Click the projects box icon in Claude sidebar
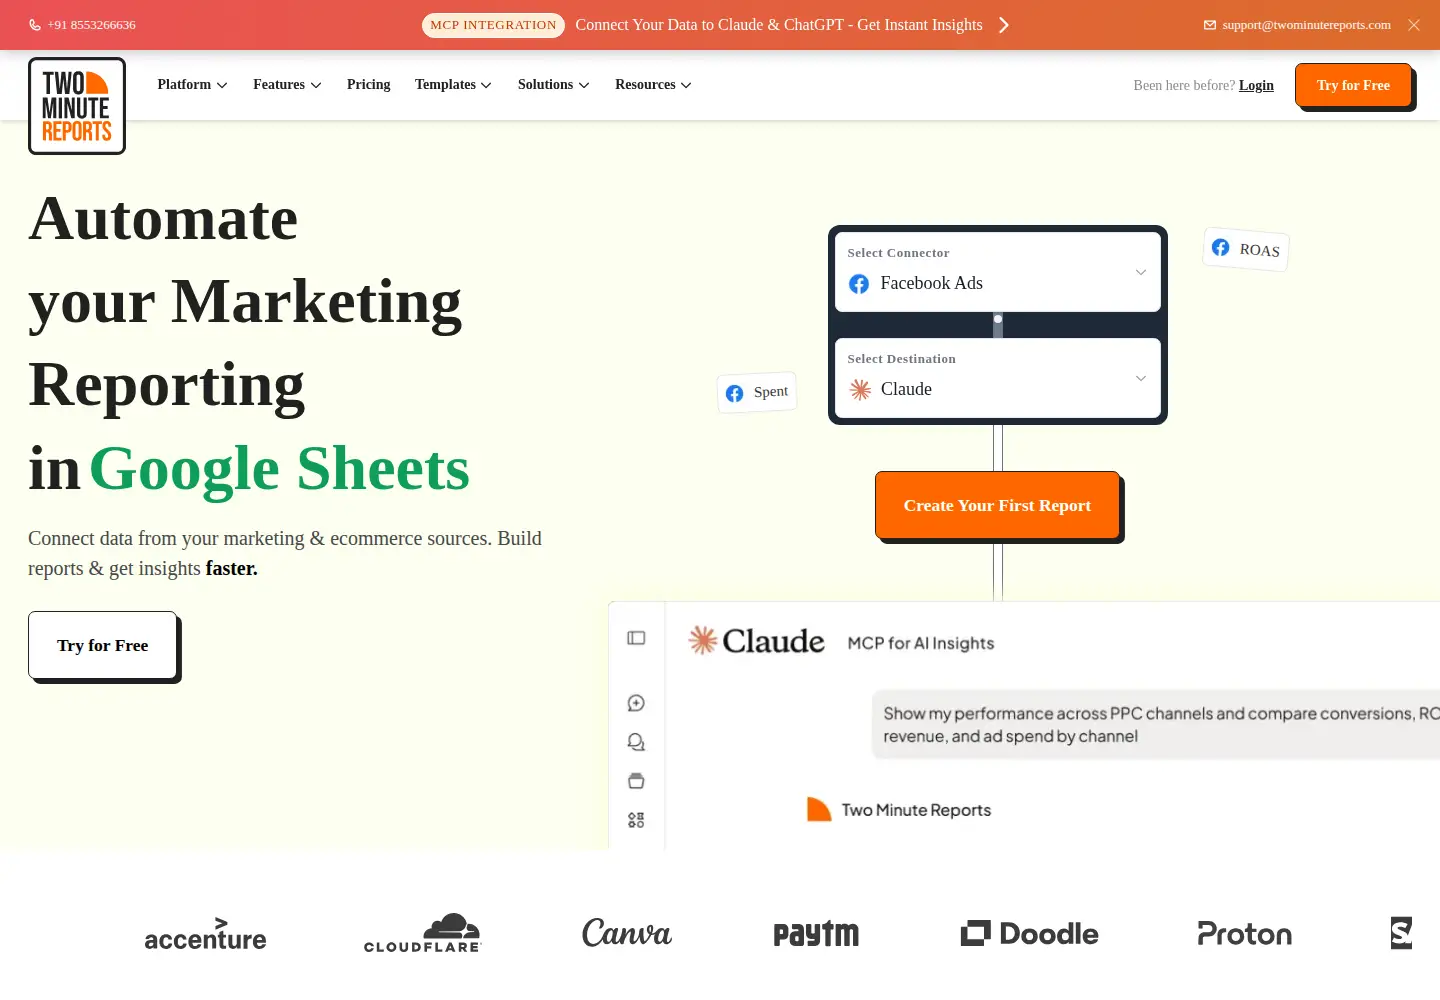 636,781
